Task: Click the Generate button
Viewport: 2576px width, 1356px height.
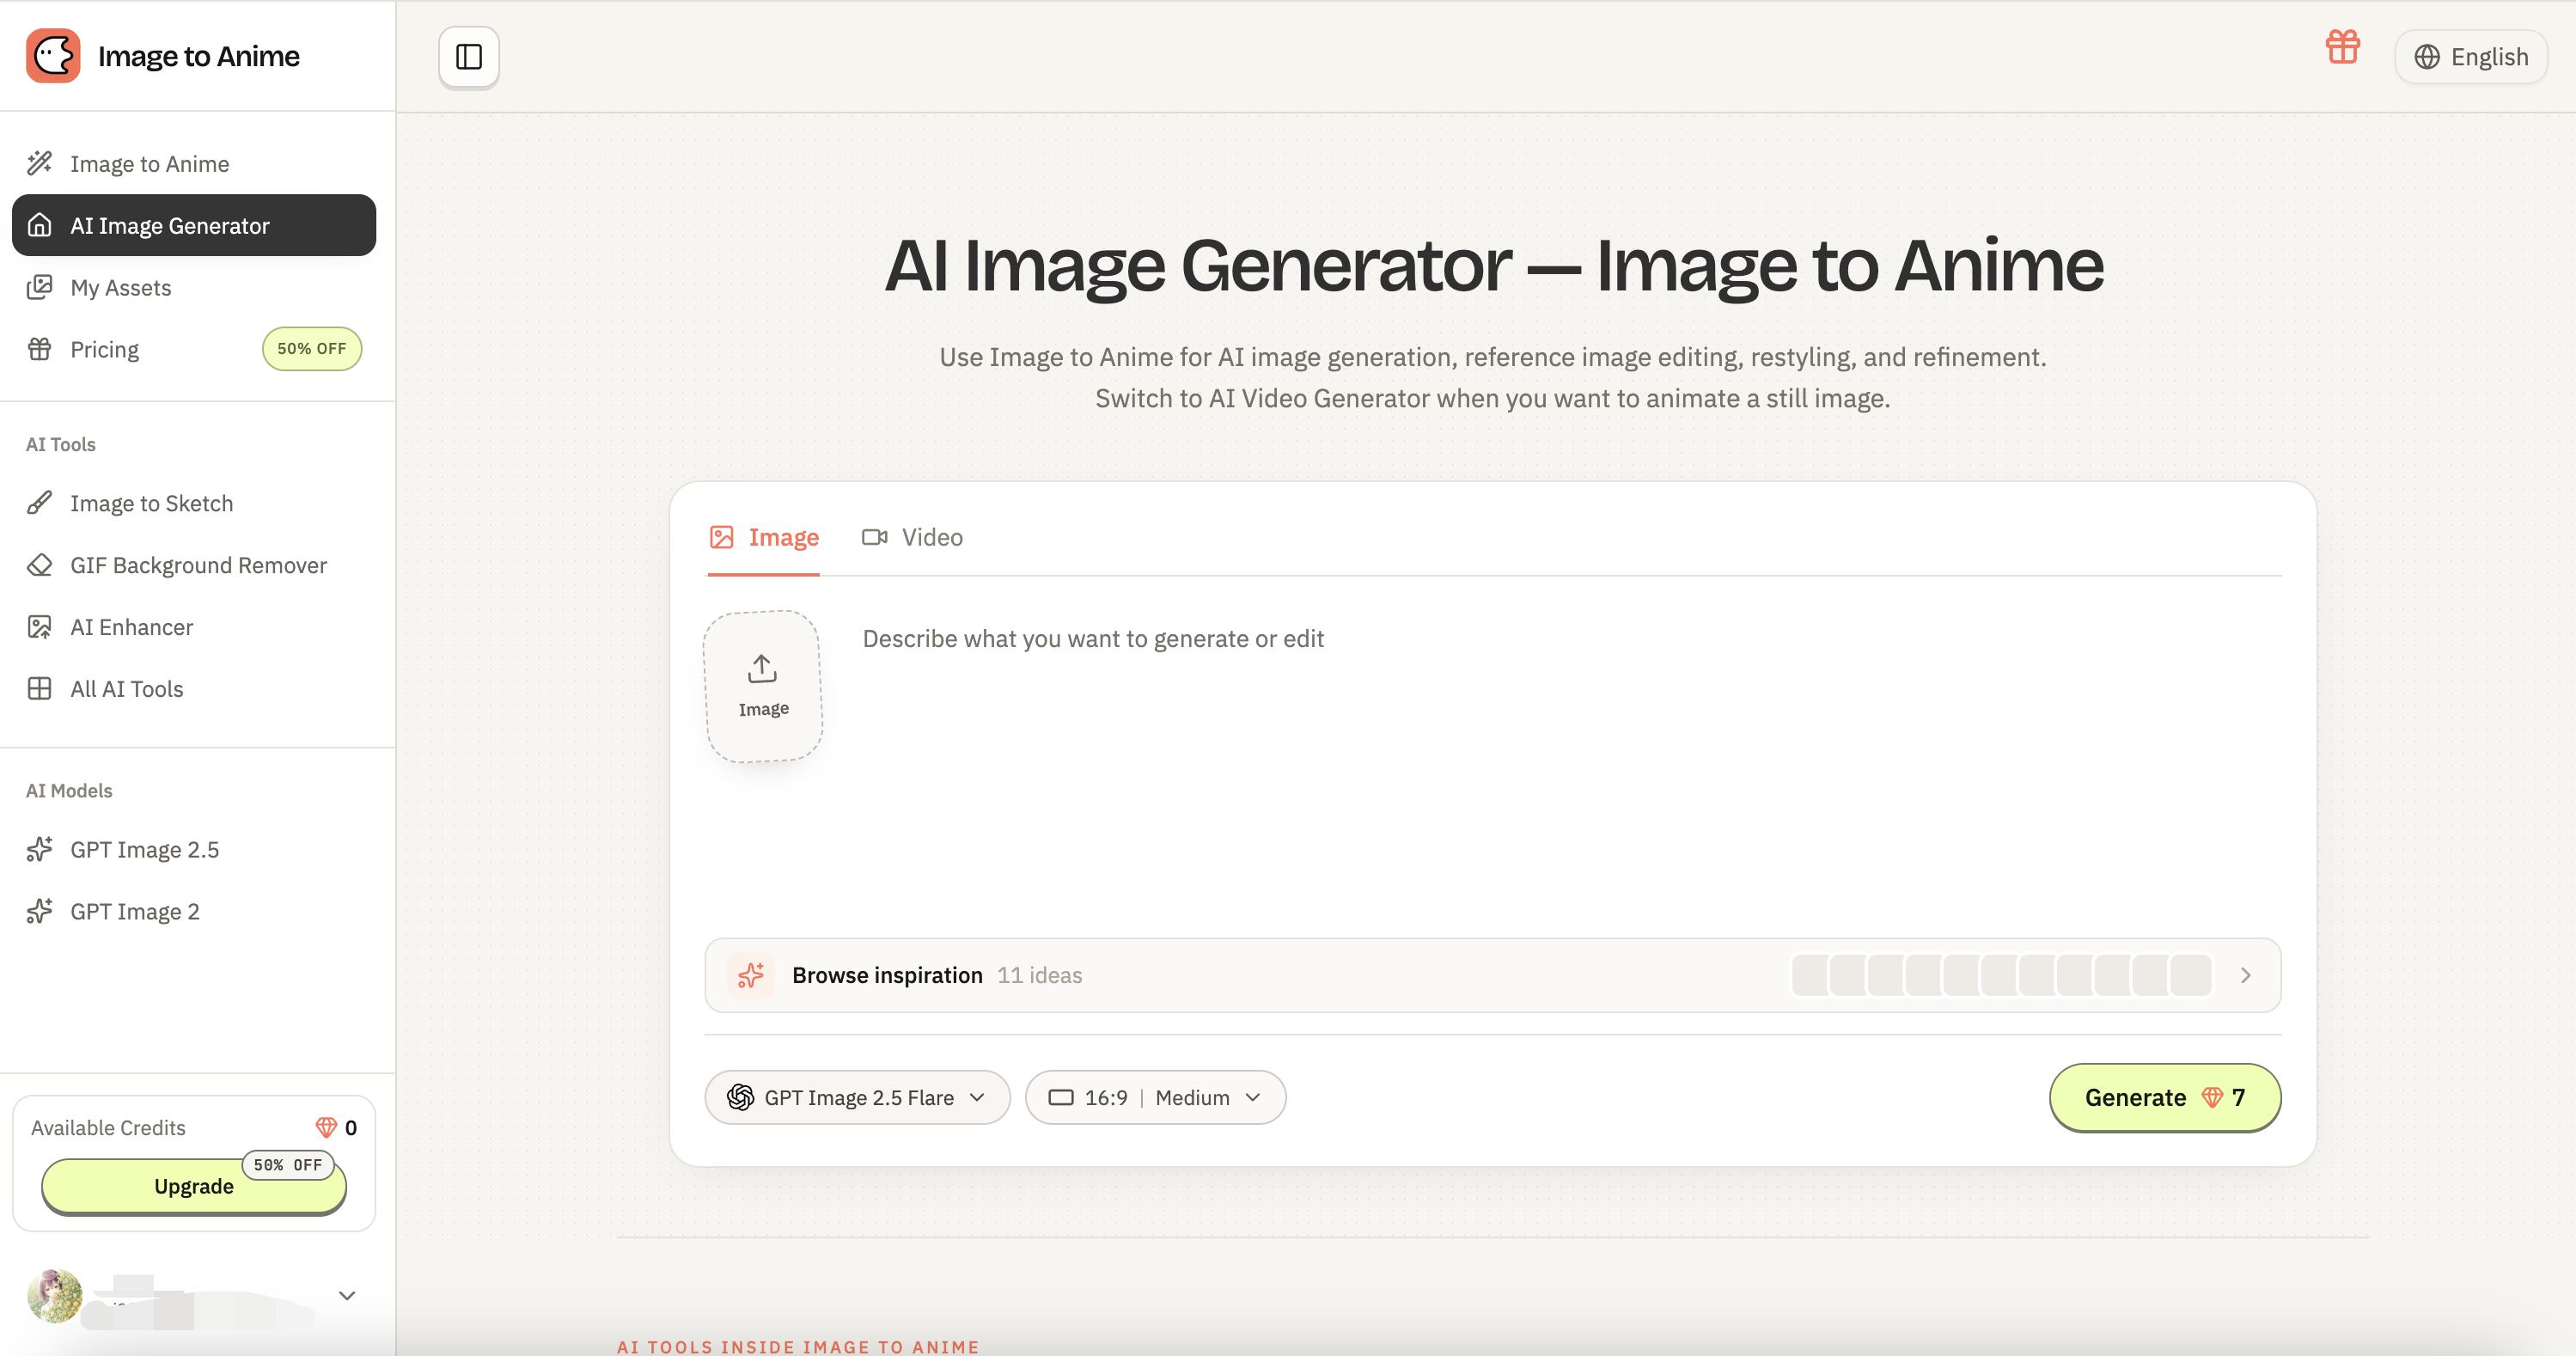Action: point(2165,1098)
